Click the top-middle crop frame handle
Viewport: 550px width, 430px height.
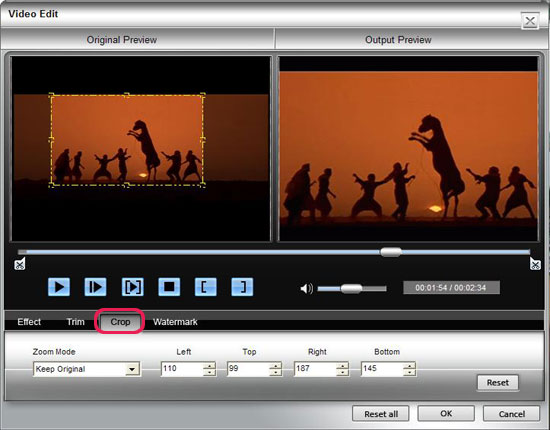coord(127,95)
